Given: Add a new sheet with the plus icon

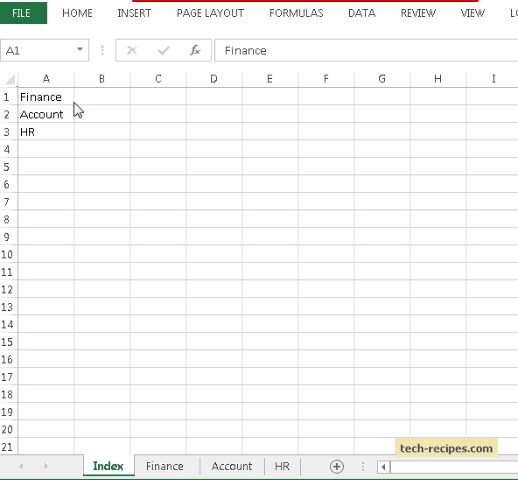Looking at the screenshot, I should pos(337,466).
